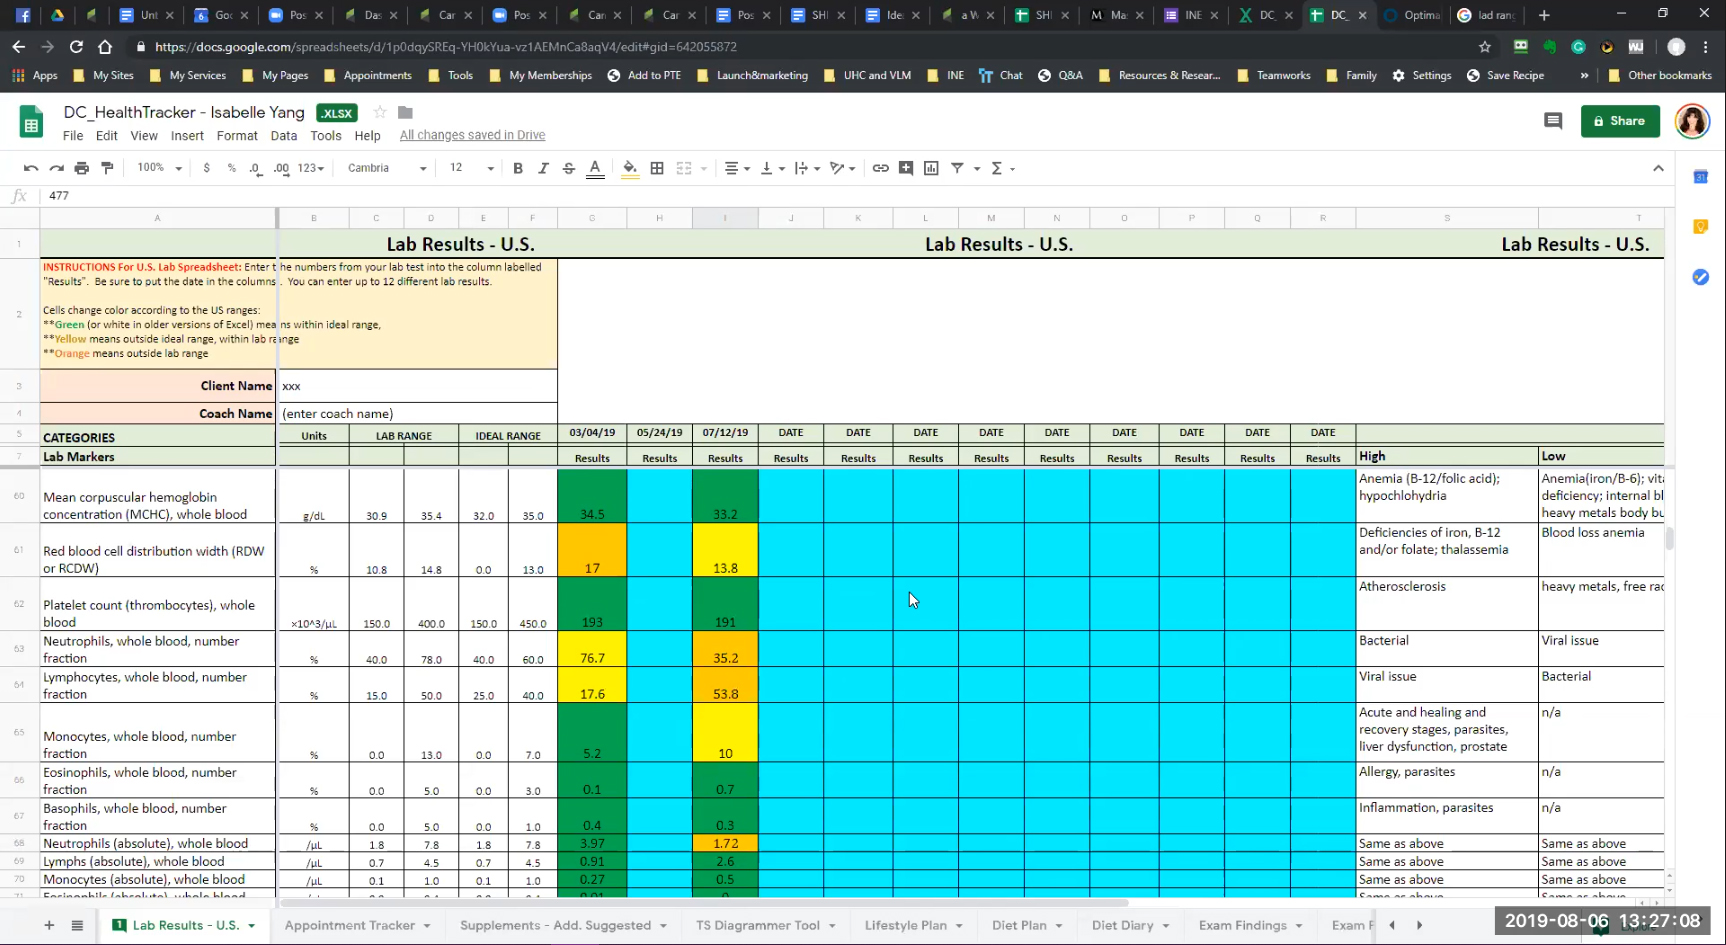The height and width of the screenshot is (945, 1726).
Task: Open the Cambria font dropdown
Action: coord(386,168)
